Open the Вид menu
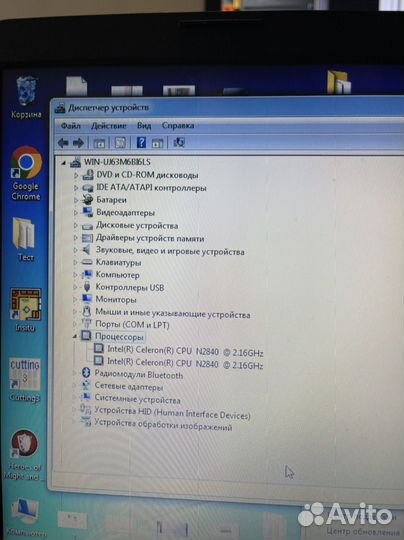 pos(144,126)
